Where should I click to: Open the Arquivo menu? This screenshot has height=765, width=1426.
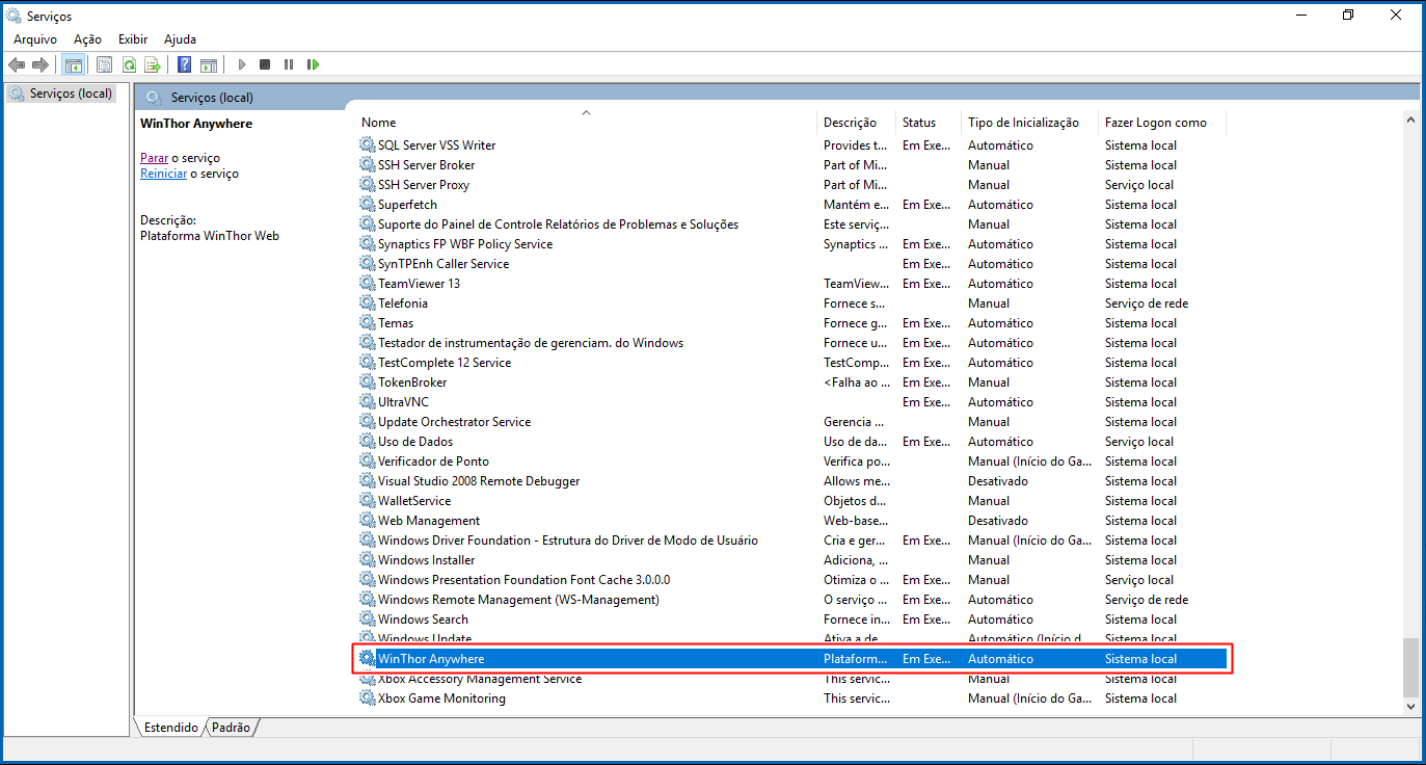point(35,39)
